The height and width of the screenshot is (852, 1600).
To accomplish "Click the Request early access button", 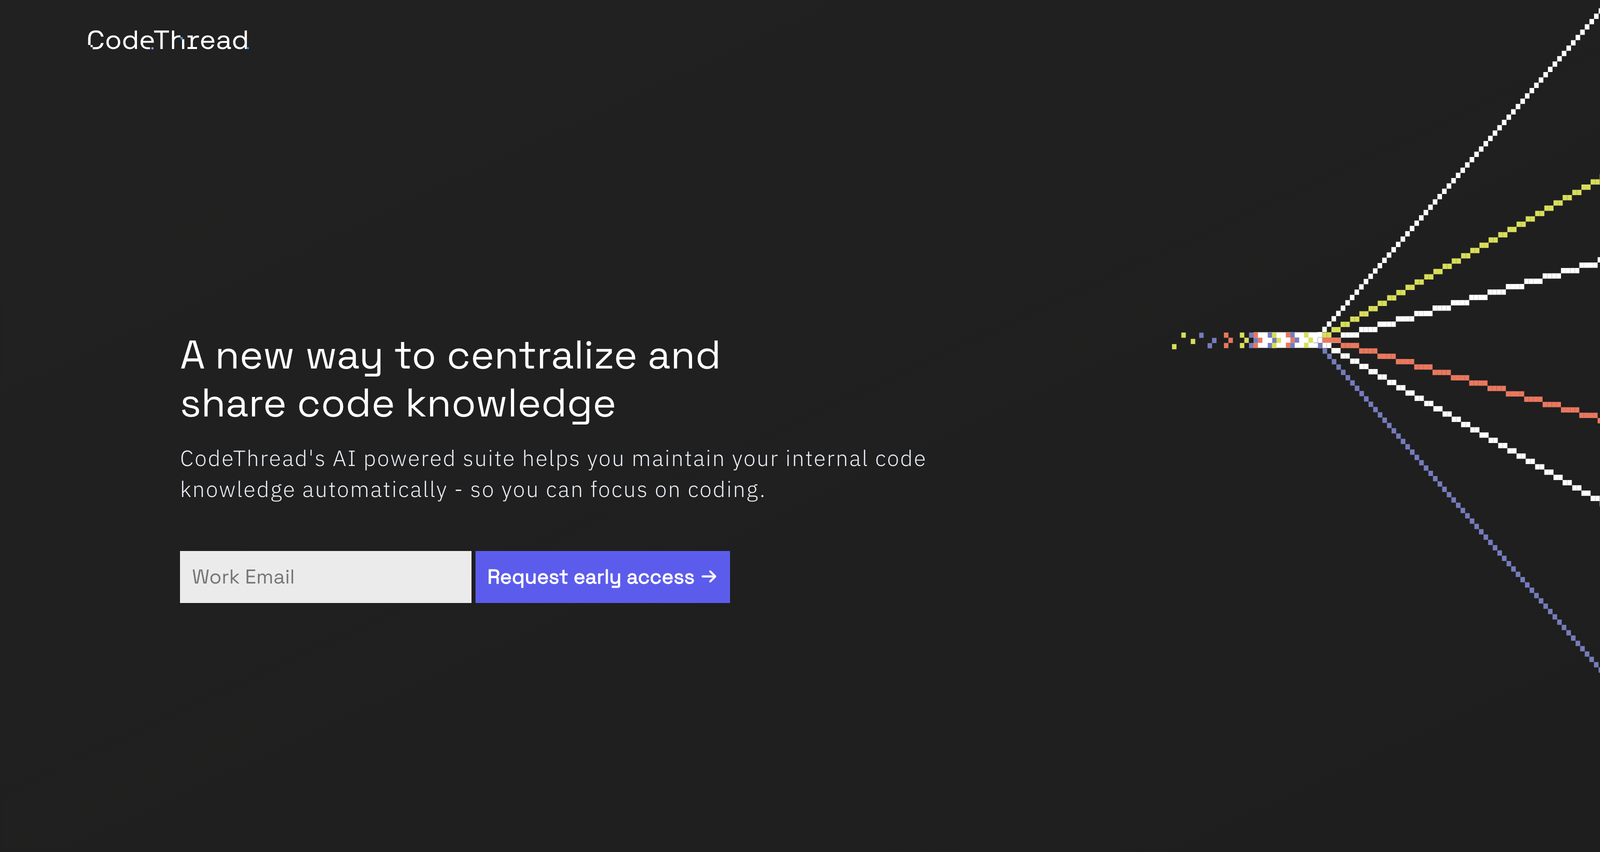I will pos(602,577).
